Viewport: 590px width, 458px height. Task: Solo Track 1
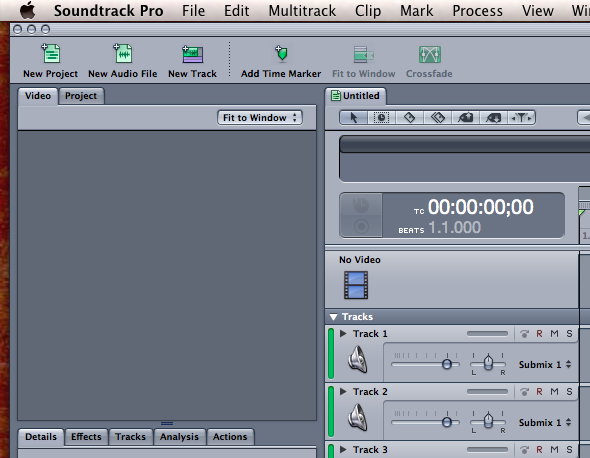click(x=569, y=334)
